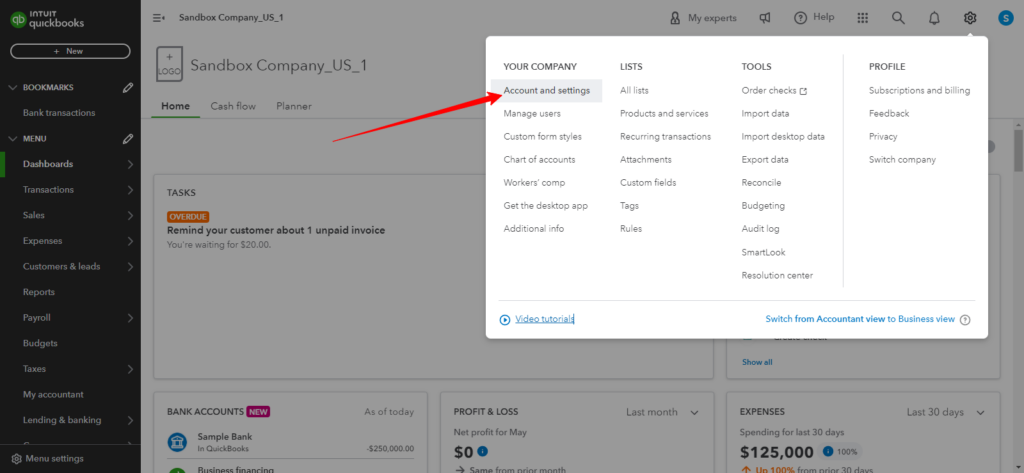1024x473 pixels.
Task: Open the megaphone announcements icon
Action: pos(765,18)
